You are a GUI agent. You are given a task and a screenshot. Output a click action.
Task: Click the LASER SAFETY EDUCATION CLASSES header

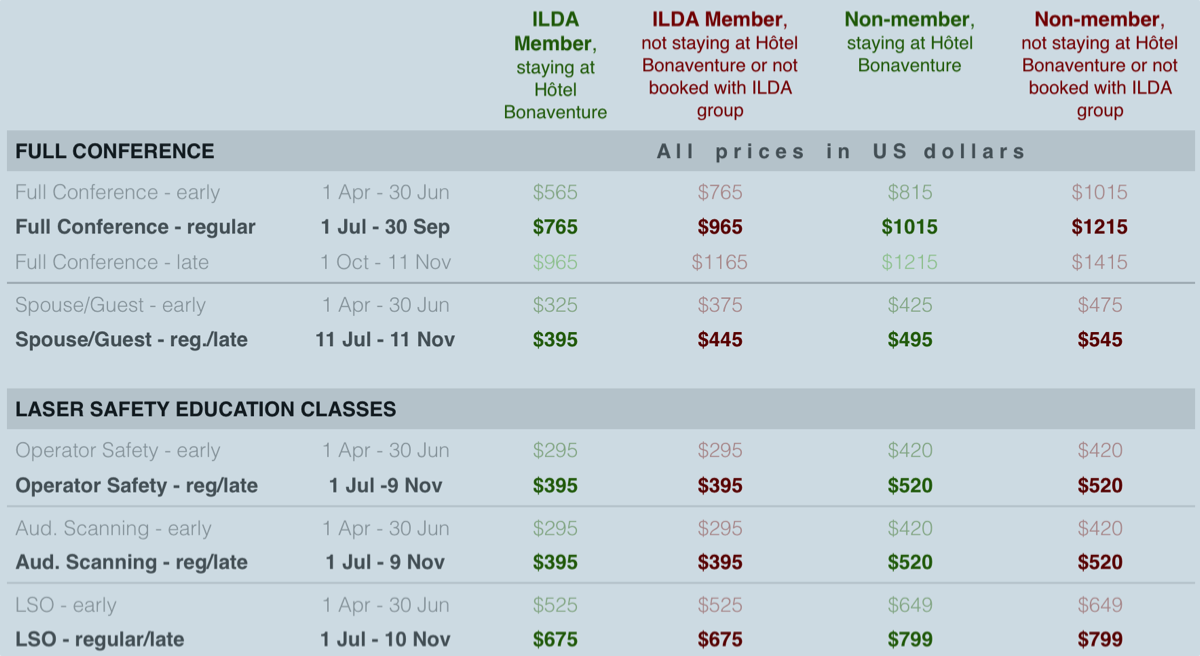click(206, 409)
